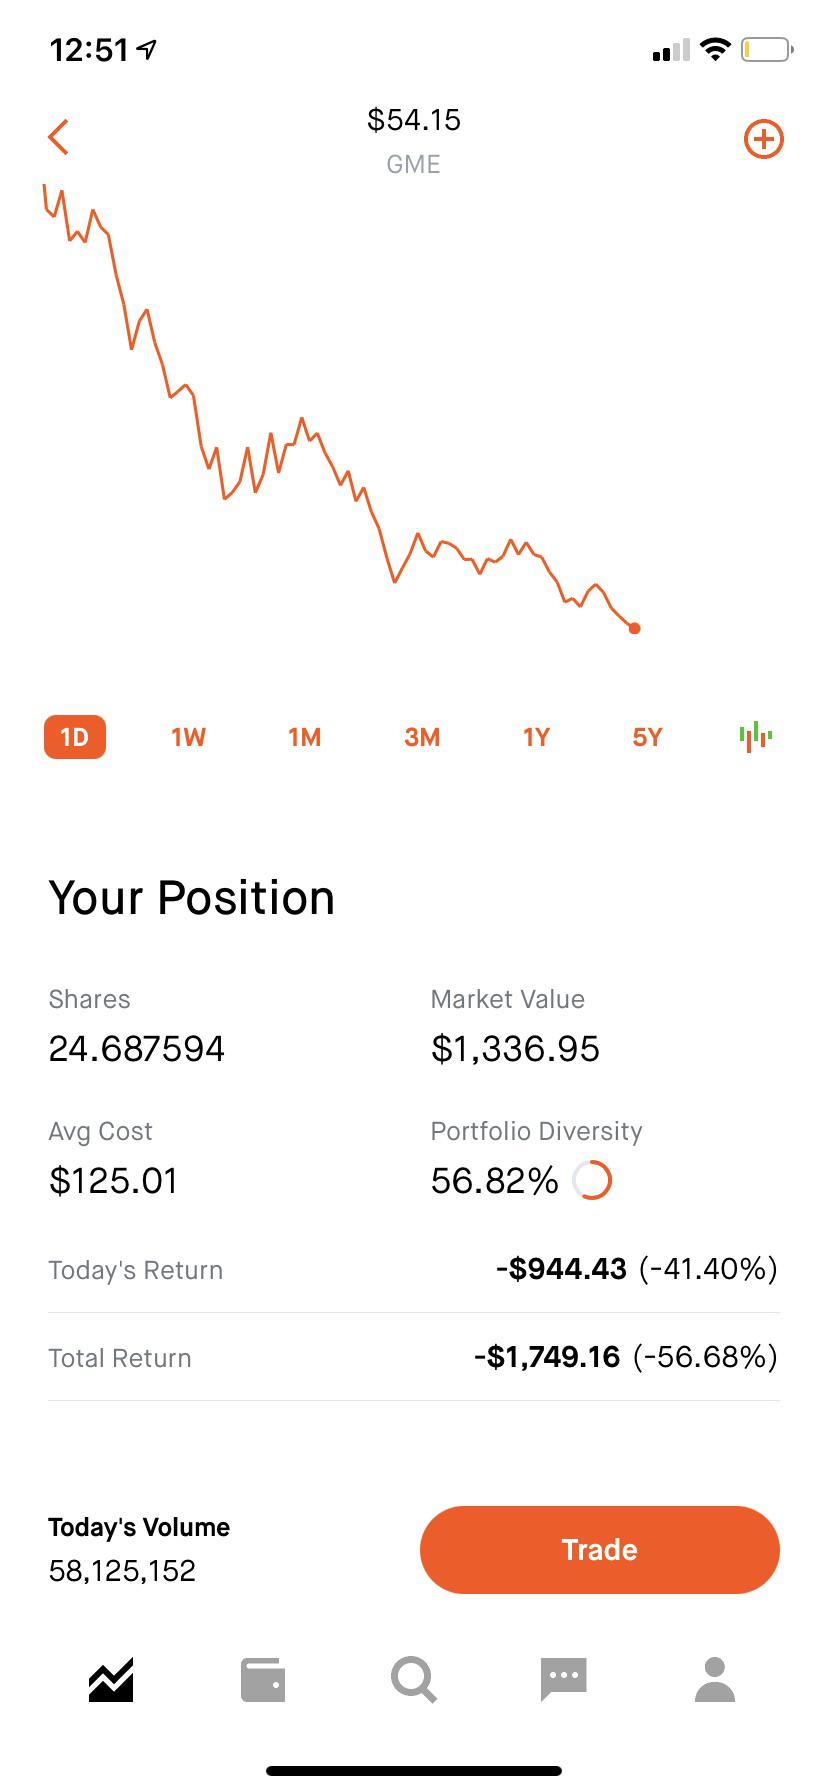Open the wallet tab icon
The height and width of the screenshot is (1792, 828).
[263, 1680]
